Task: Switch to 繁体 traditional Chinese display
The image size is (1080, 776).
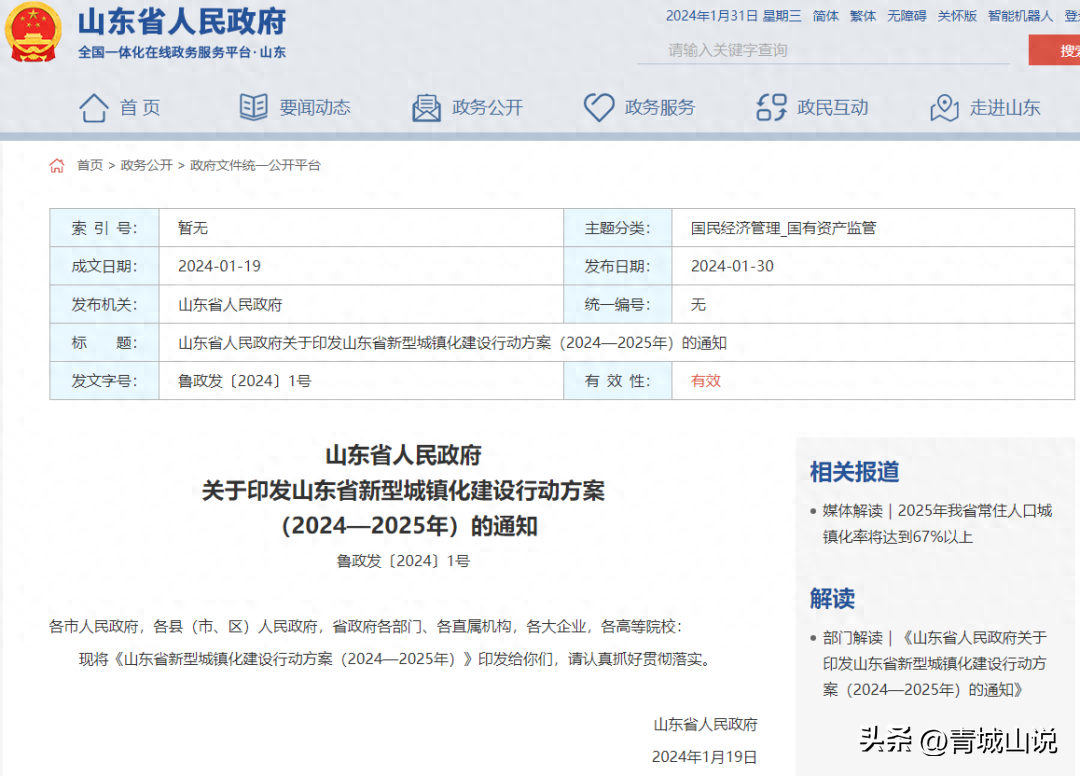Action: pyautogui.click(x=863, y=16)
